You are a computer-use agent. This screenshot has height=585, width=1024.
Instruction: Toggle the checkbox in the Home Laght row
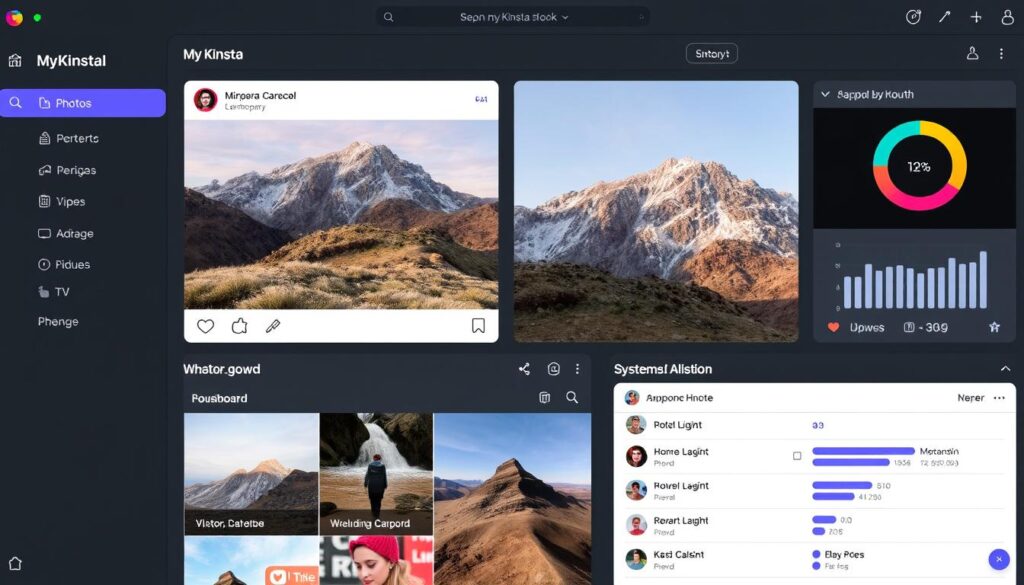coord(797,456)
